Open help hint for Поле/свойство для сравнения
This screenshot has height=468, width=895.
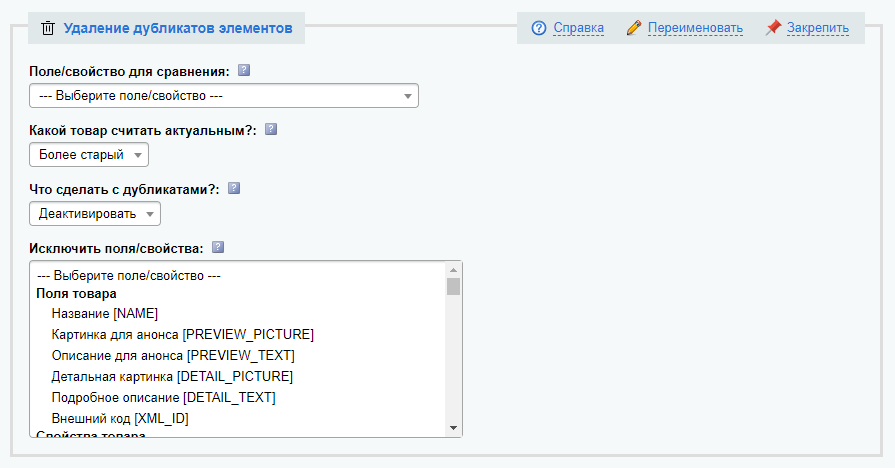tap(244, 71)
